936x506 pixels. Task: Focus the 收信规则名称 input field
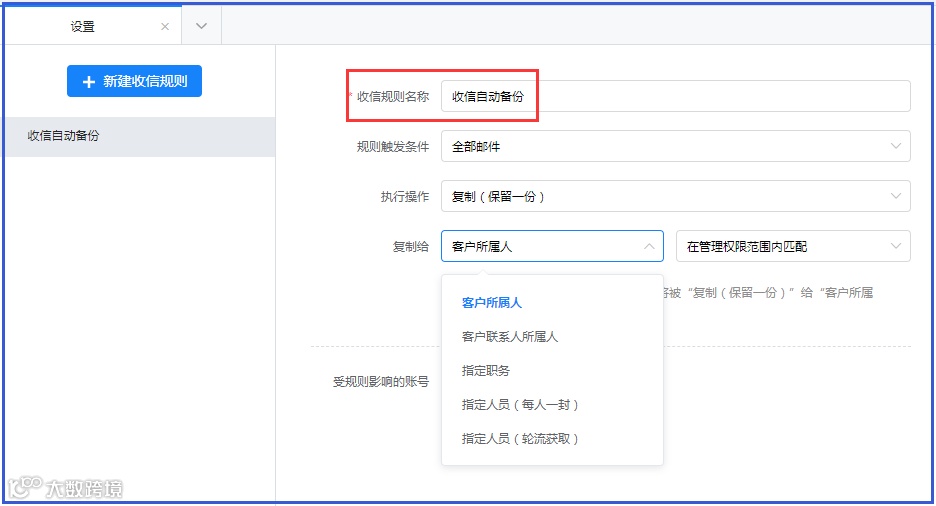[x=676, y=96]
